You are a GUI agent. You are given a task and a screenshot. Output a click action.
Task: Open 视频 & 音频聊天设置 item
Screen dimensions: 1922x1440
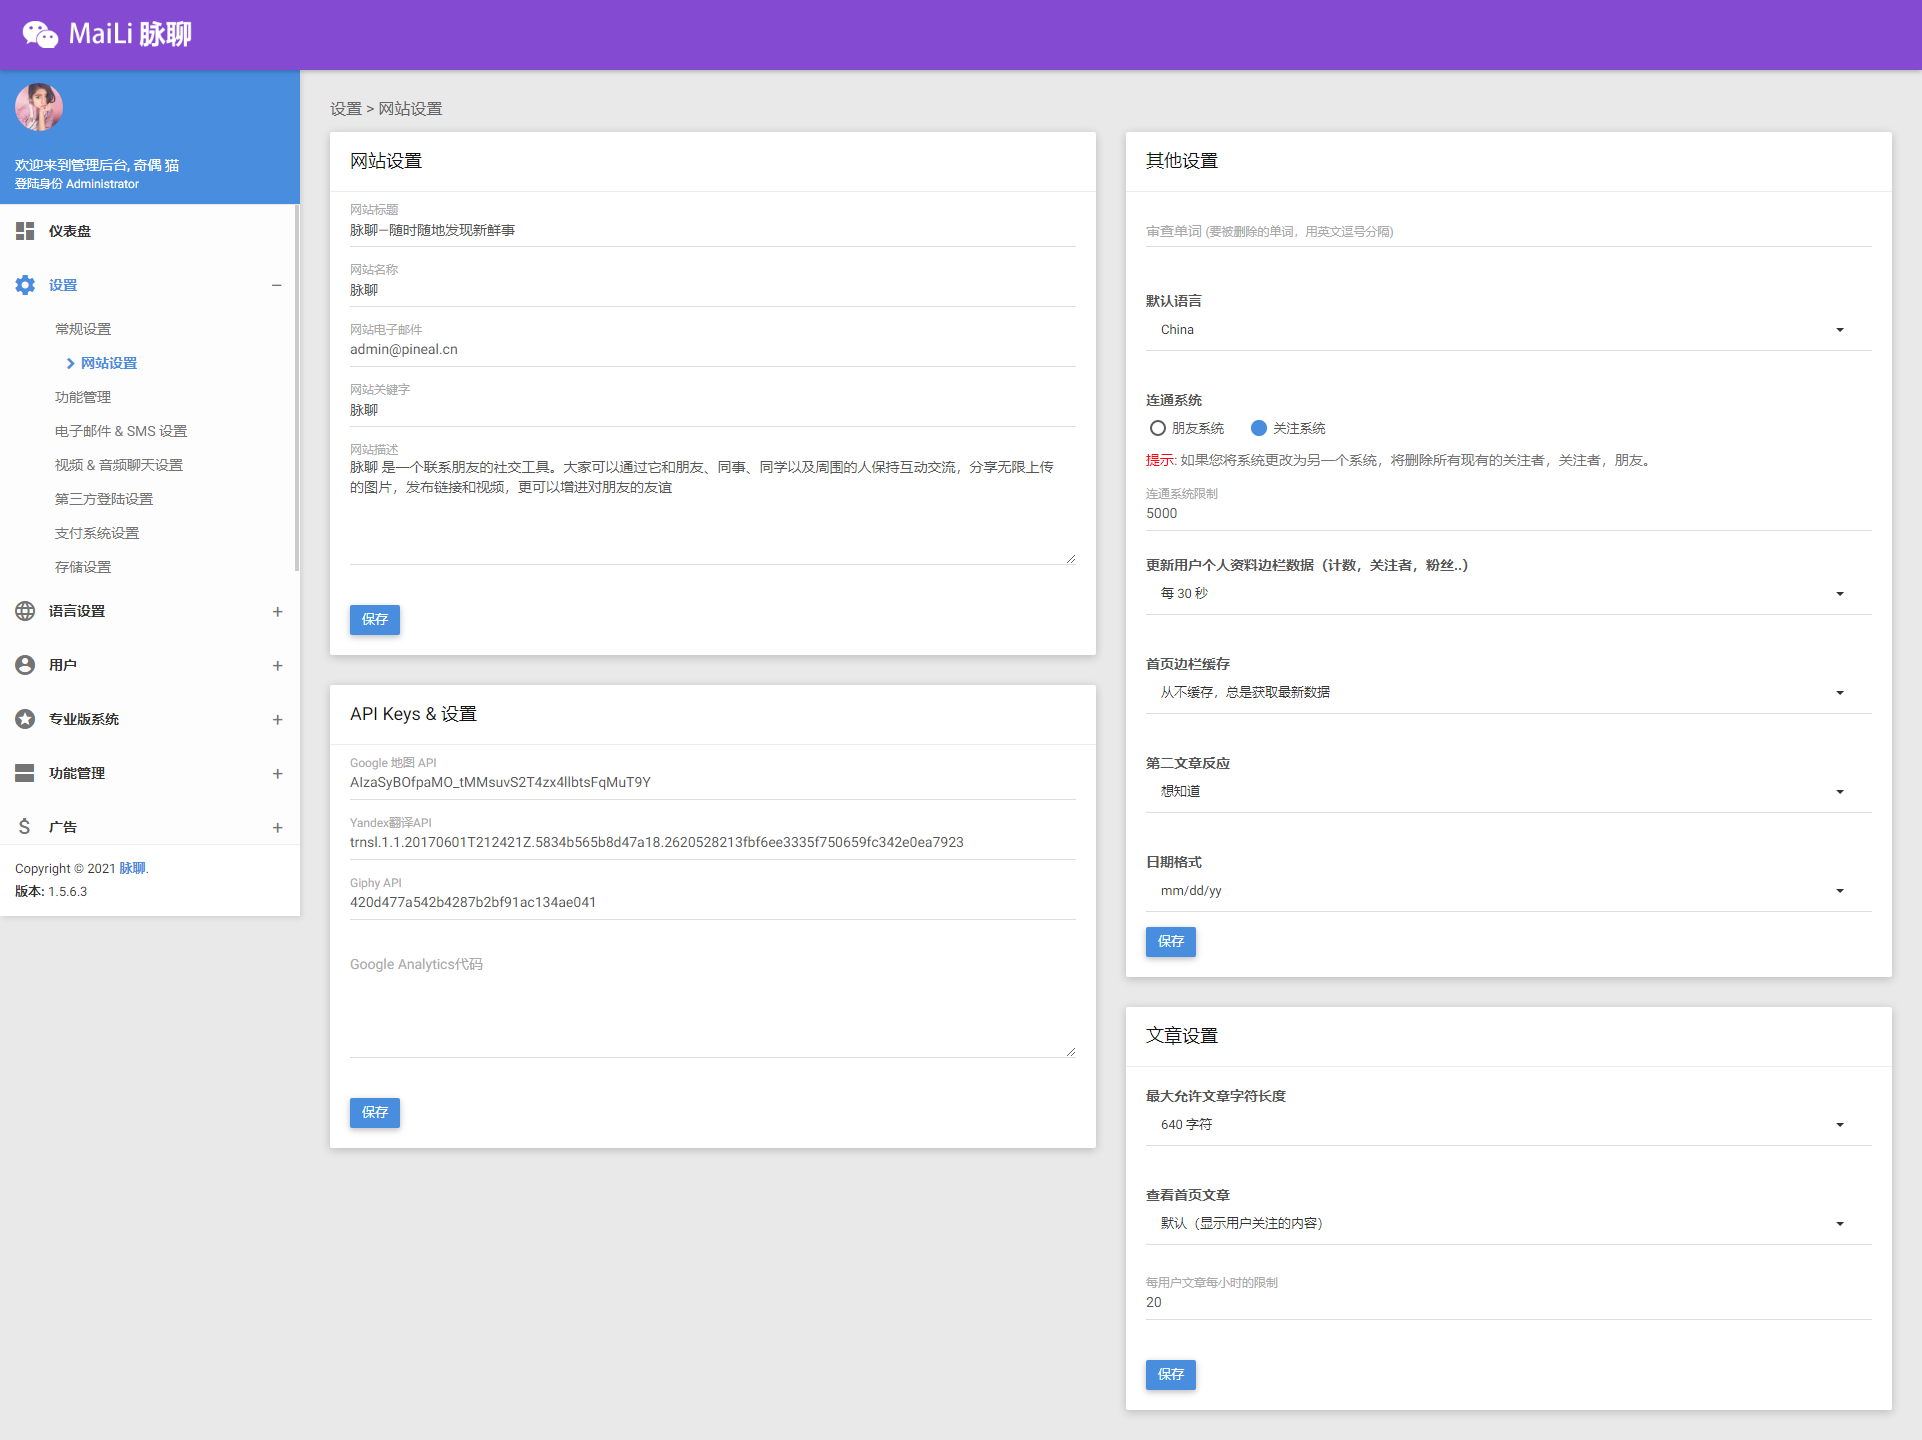click(x=119, y=465)
